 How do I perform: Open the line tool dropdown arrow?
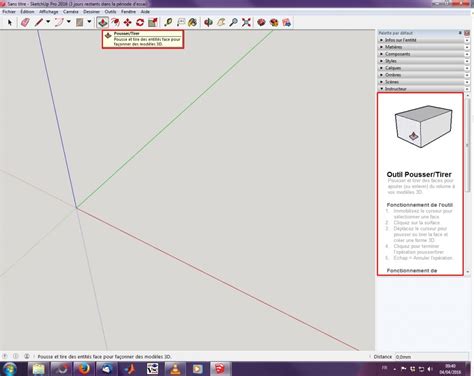click(x=48, y=22)
